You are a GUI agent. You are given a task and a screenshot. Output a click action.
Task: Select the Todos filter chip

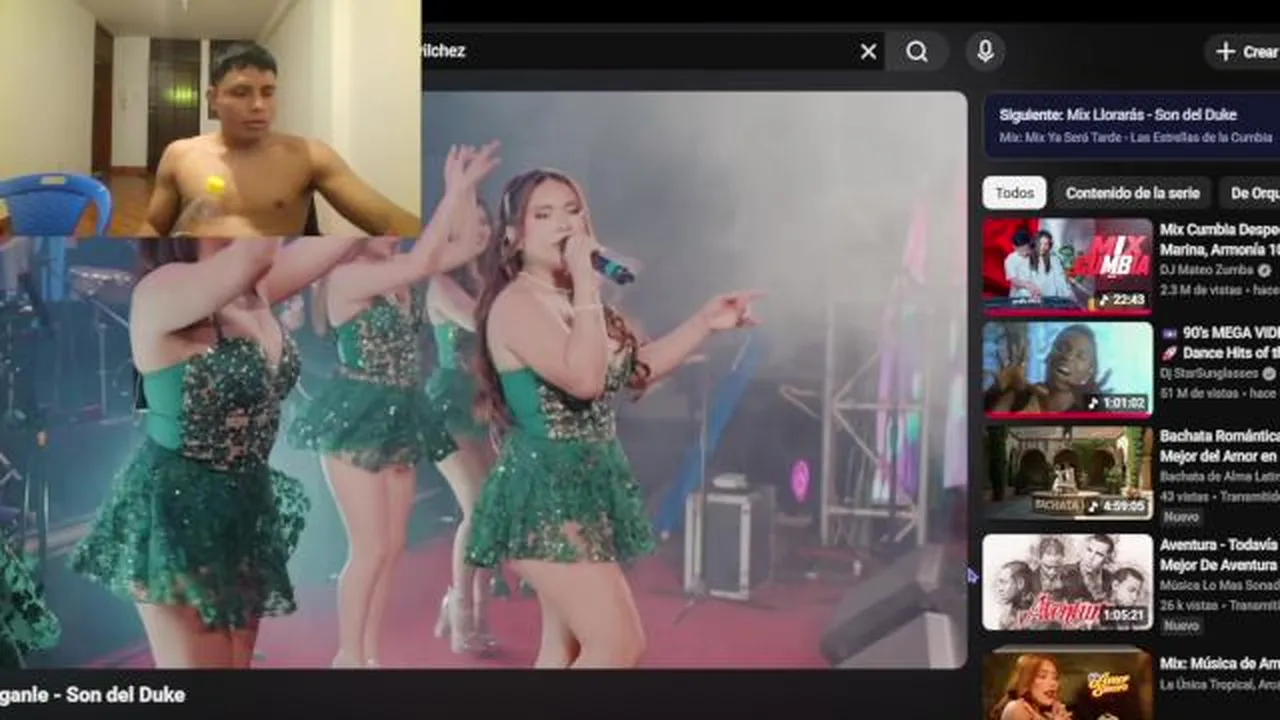pyautogui.click(x=1014, y=193)
